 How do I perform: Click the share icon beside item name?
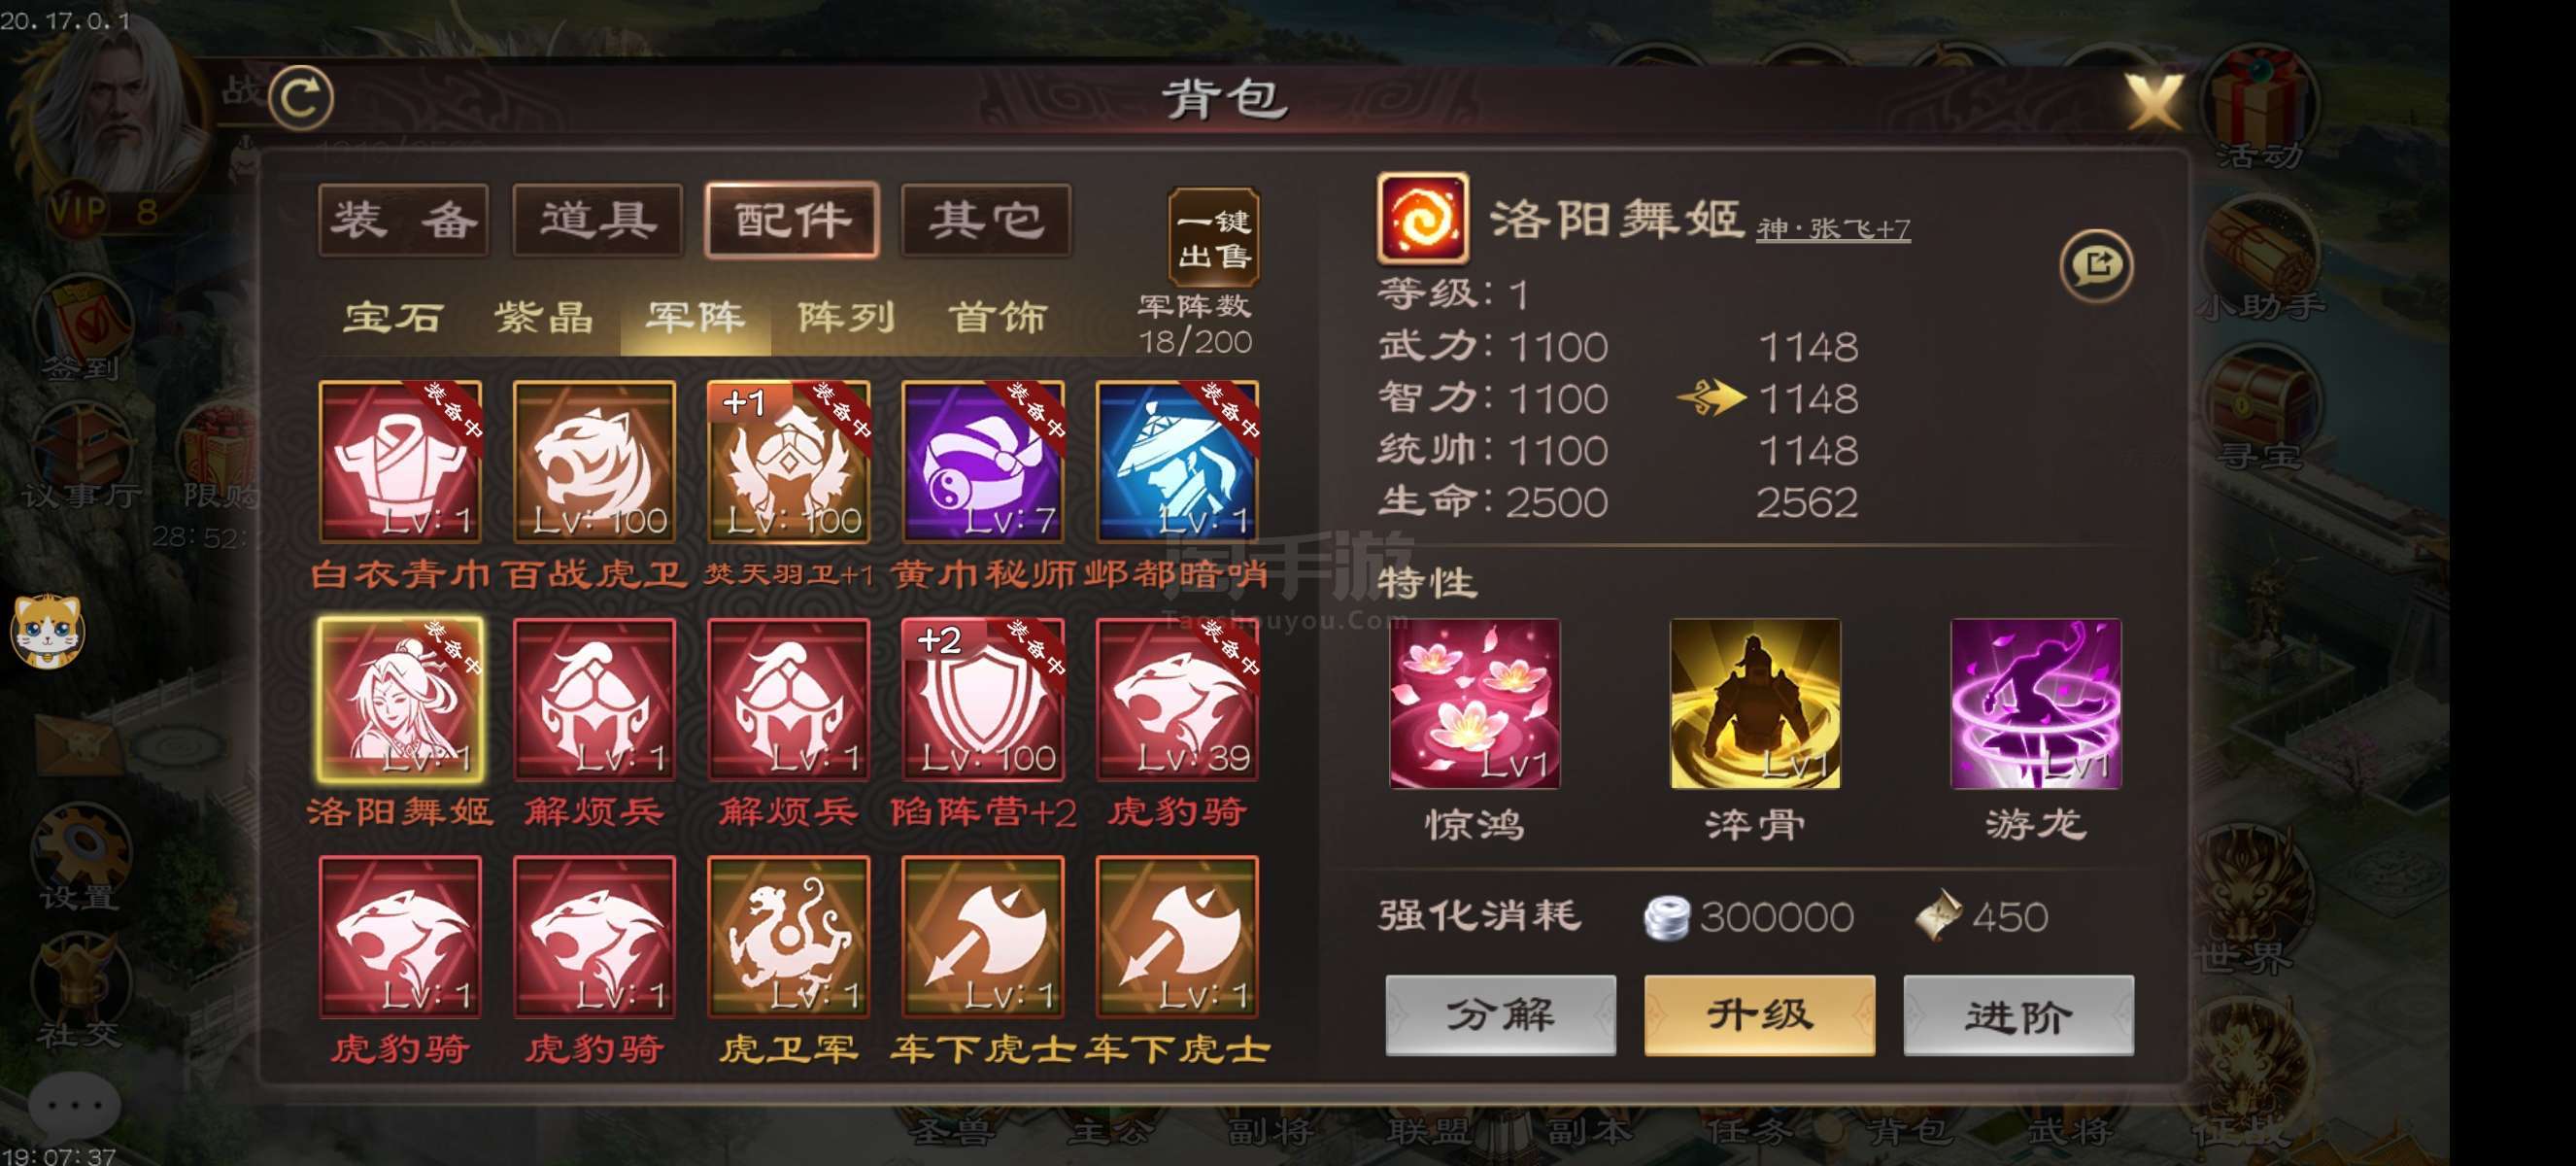(2097, 266)
